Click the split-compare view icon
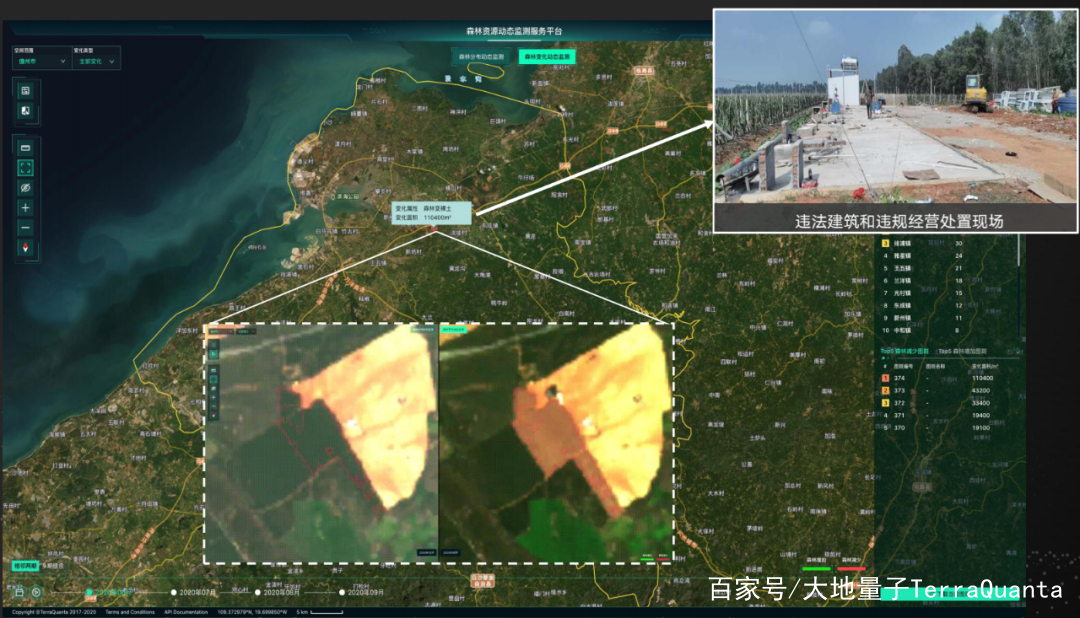This screenshot has height=618, width=1080. pyautogui.click(x=25, y=111)
